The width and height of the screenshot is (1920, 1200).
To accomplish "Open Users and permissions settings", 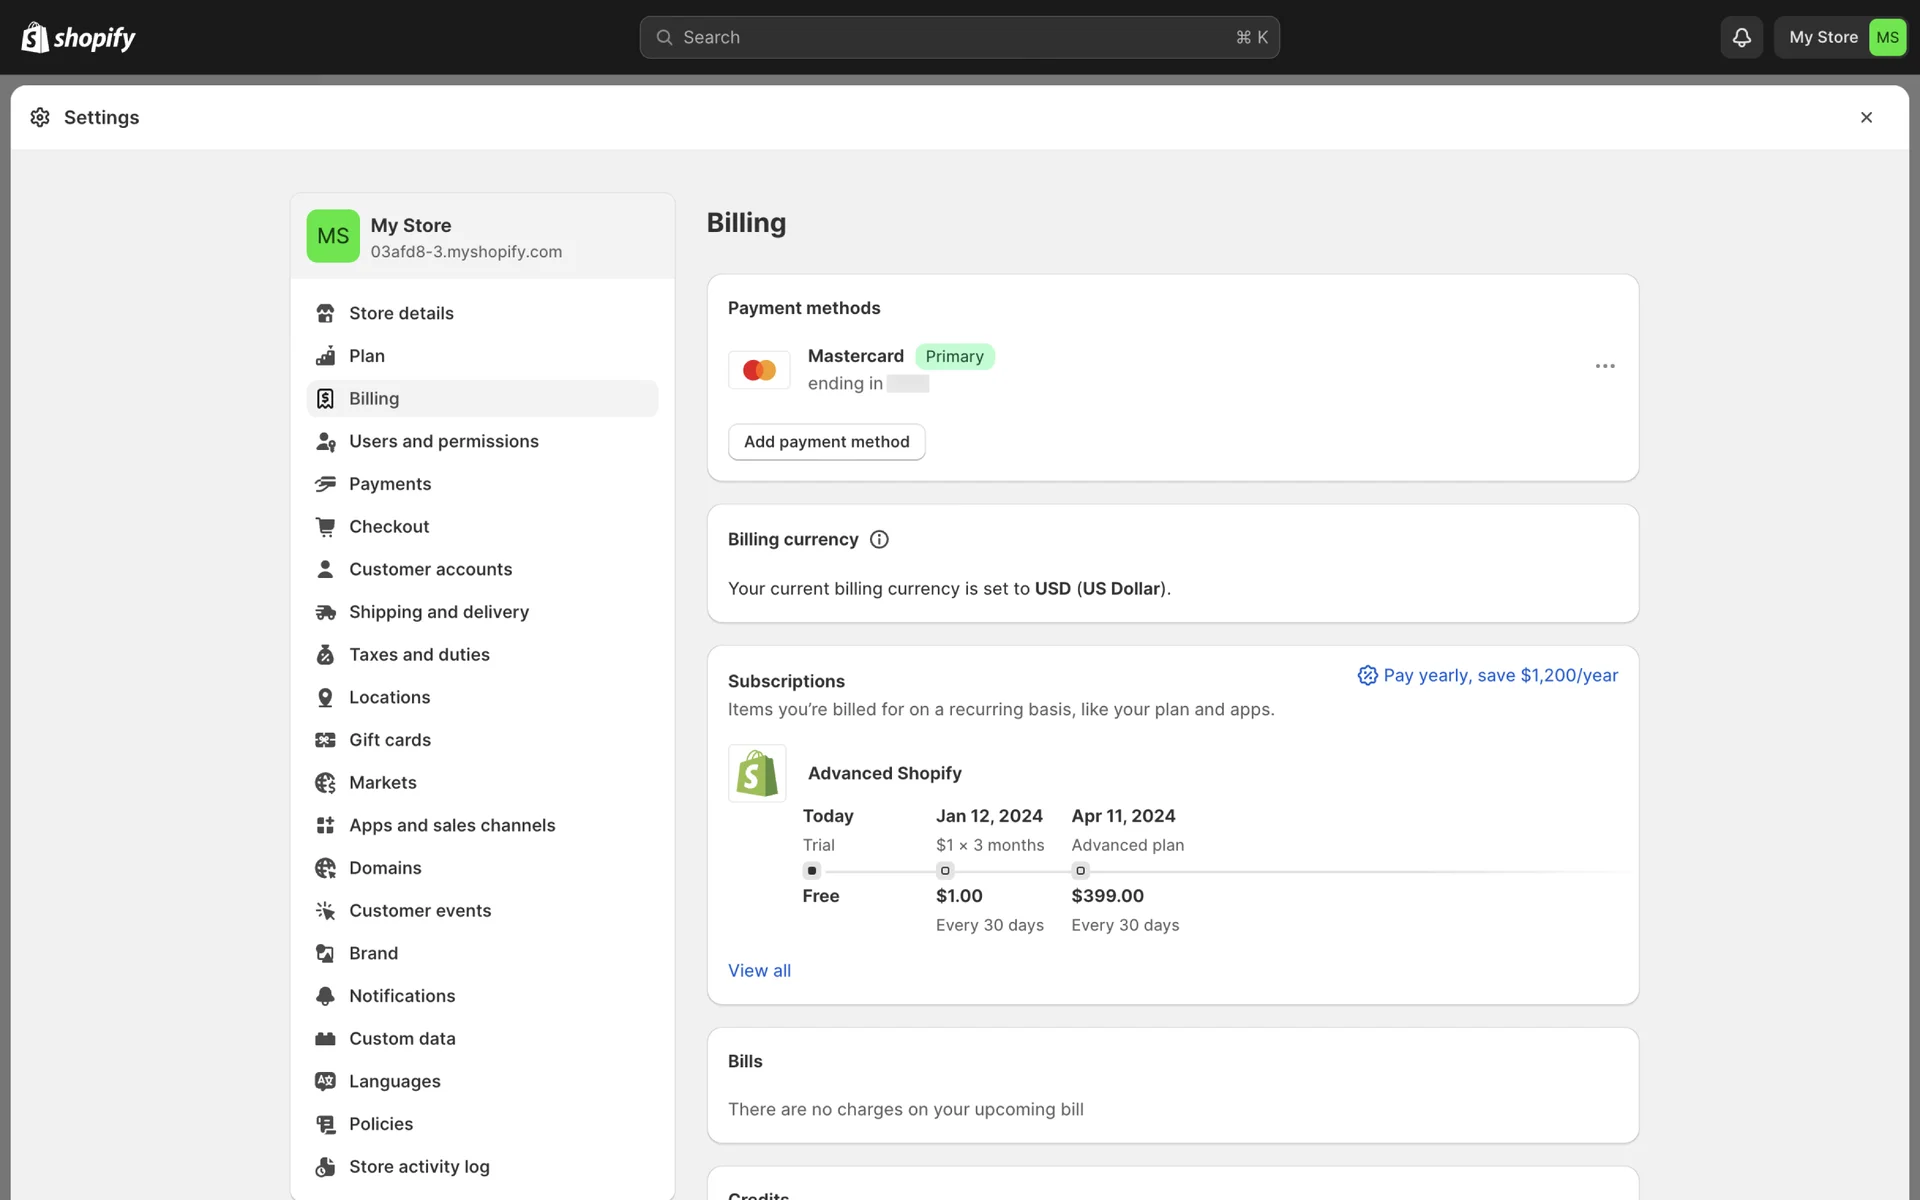I will tap(443, 441).
